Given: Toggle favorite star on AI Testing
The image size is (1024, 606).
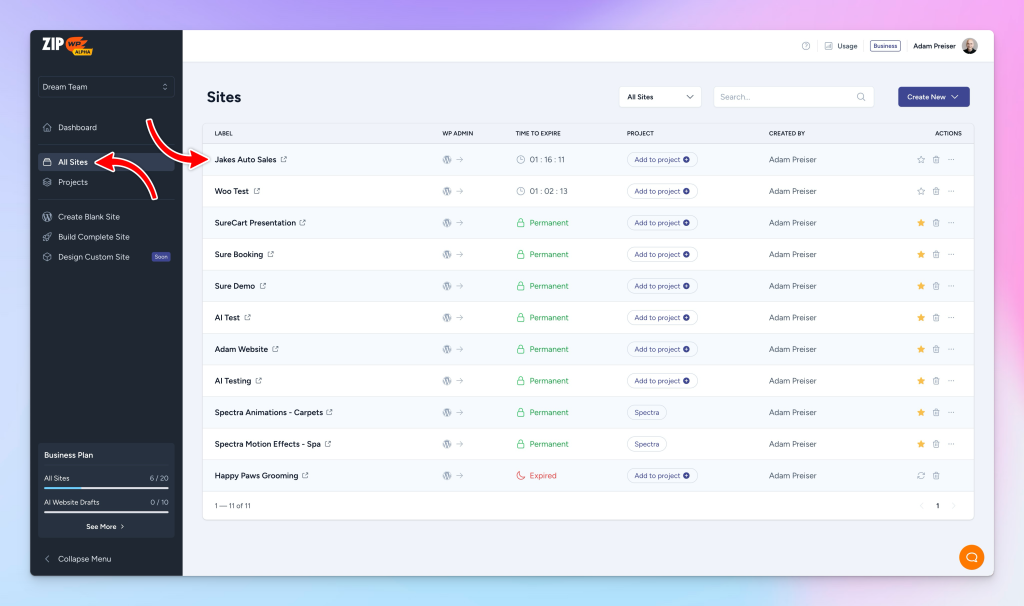Looking at the screenshot, I should [x=921, y=381].
